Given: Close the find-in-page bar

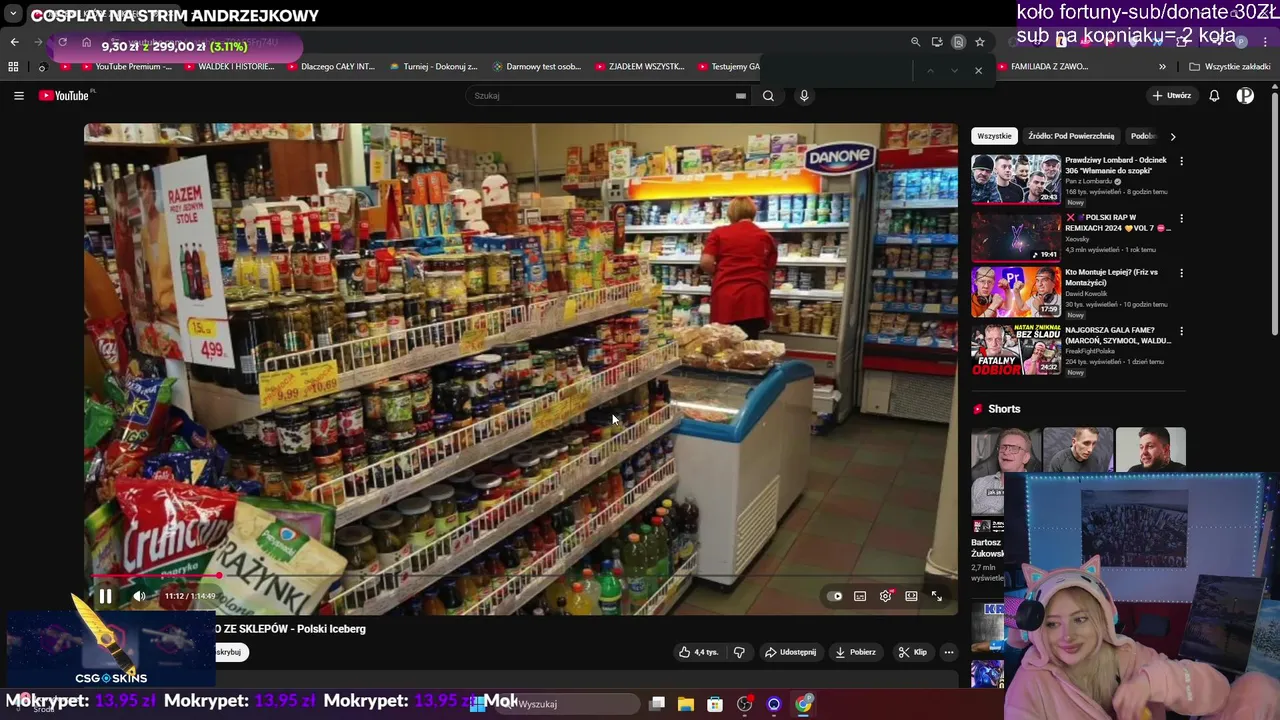Looking at the screenshot, I should point(978,70).
